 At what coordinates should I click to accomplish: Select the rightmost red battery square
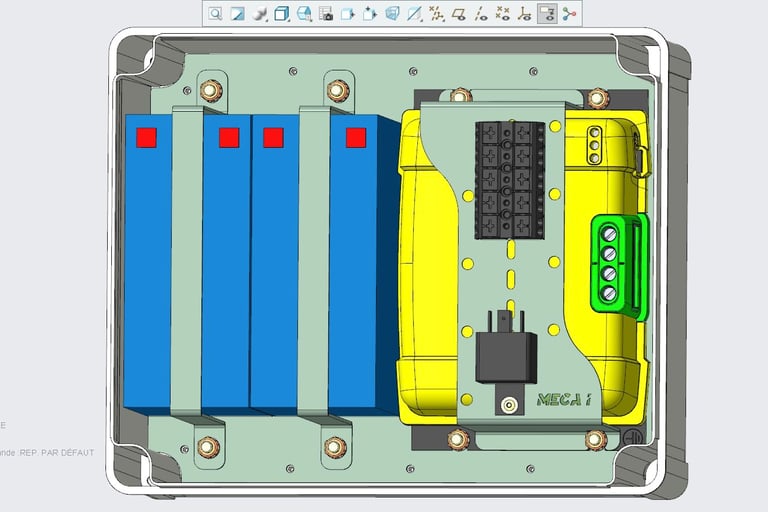(356, 138)
